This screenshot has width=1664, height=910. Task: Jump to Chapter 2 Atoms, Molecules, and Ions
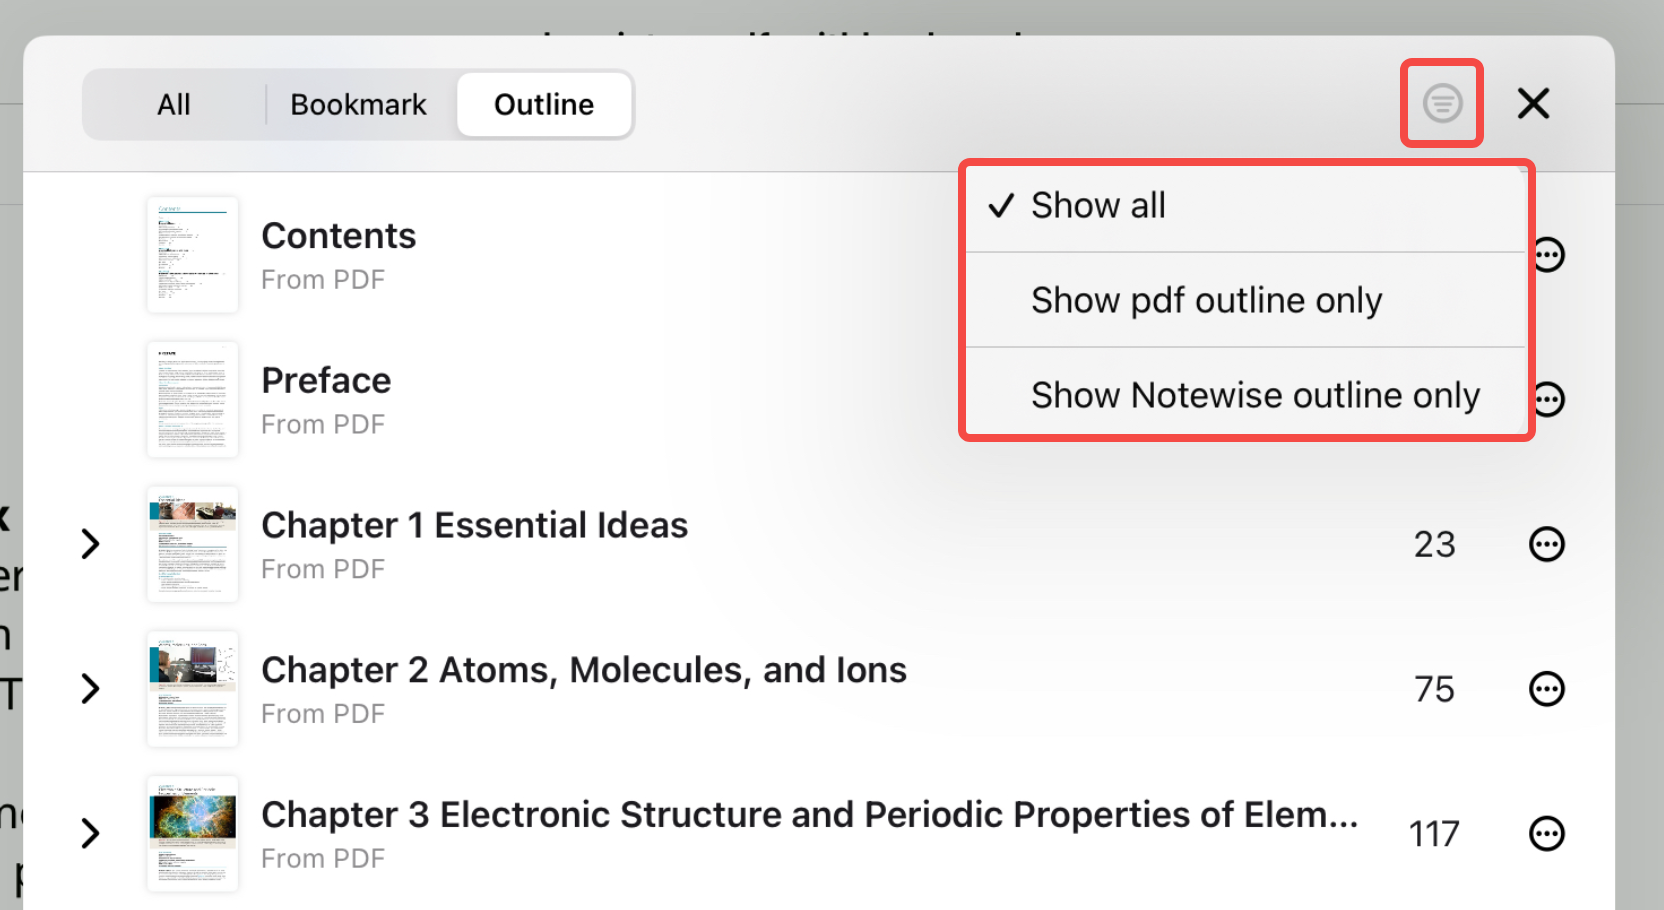tap(584, 670)
